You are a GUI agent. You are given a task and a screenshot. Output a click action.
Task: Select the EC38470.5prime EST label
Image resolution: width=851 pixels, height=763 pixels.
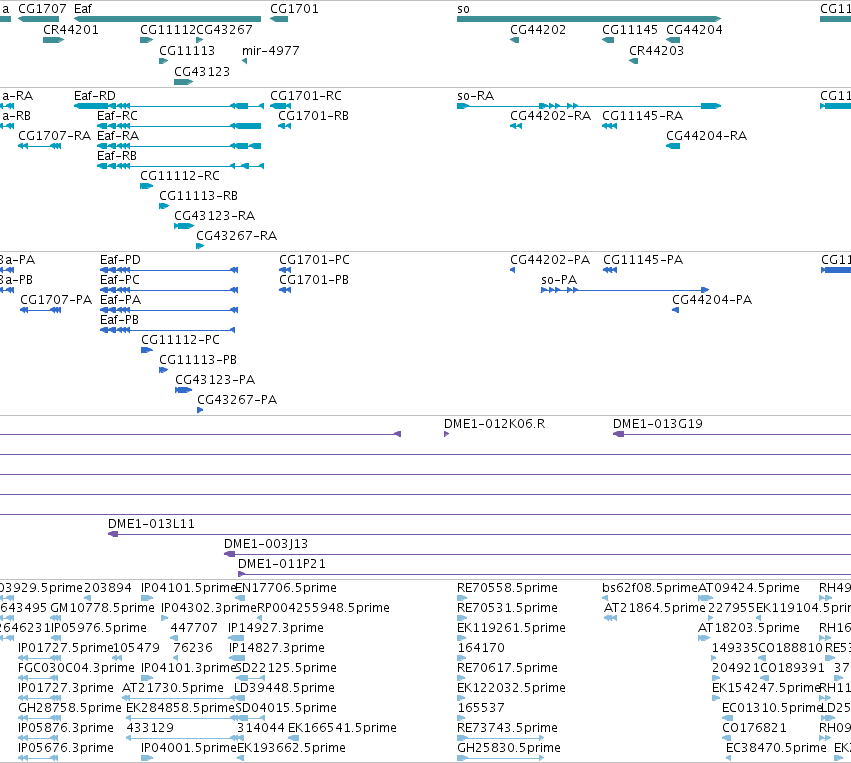coord(777,748)
